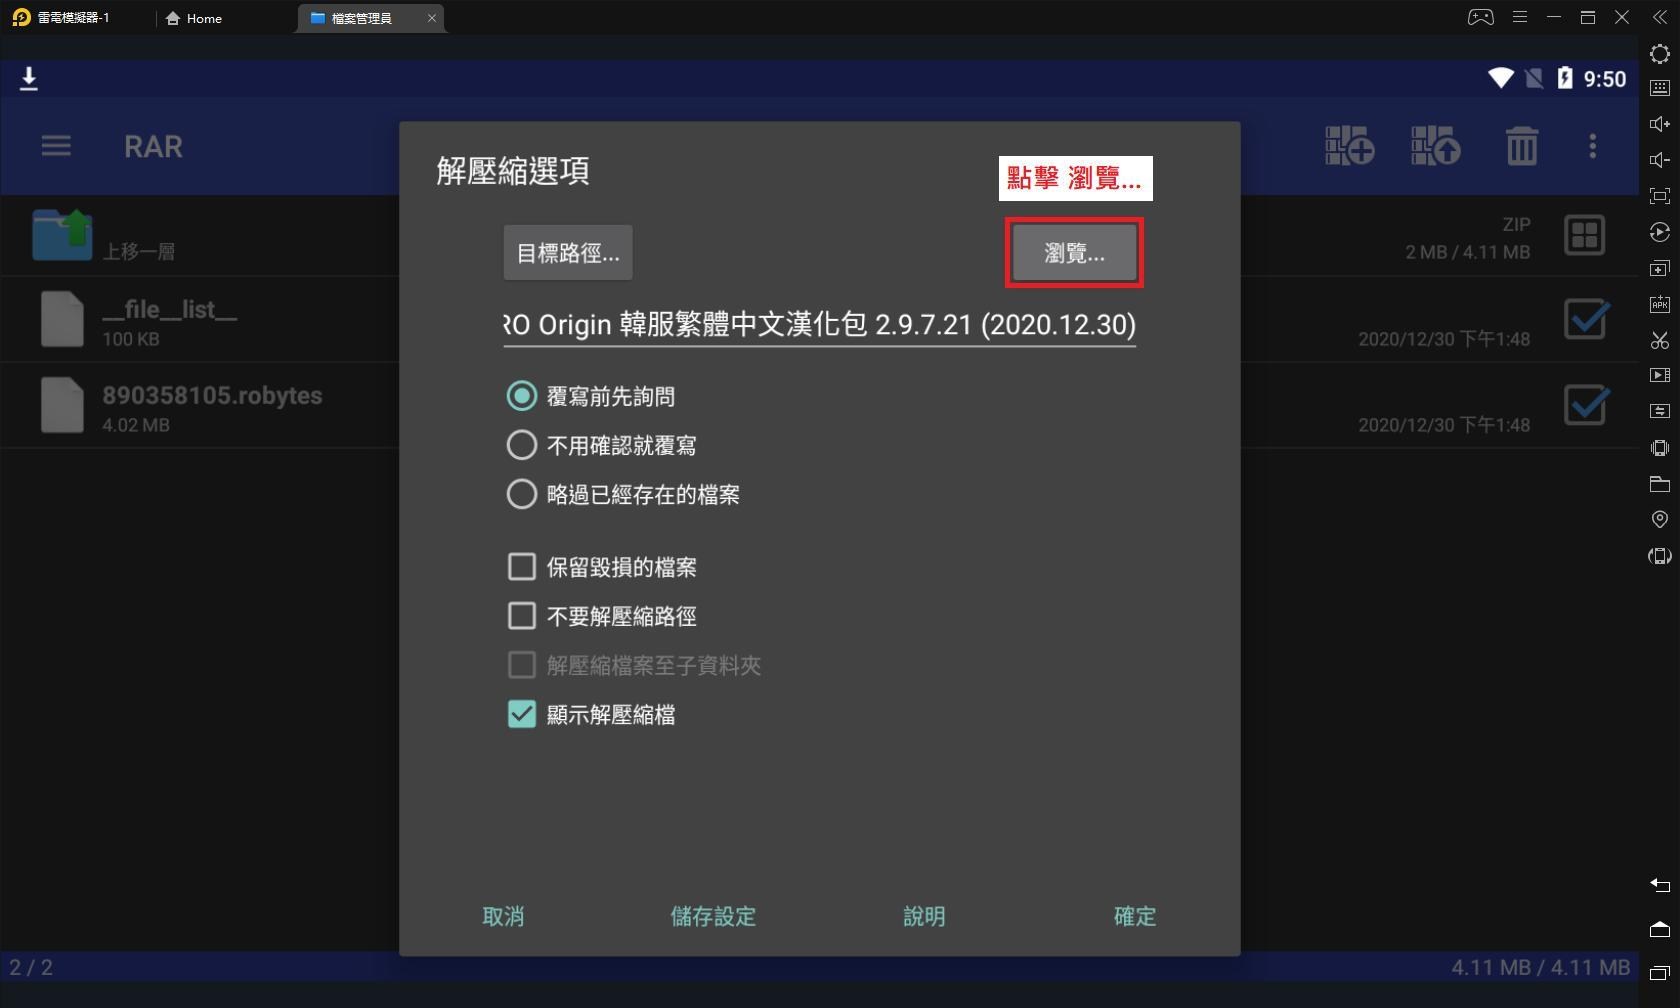
Task: Click the video record icon in sidebar
Action: (x=1659, y=375)
